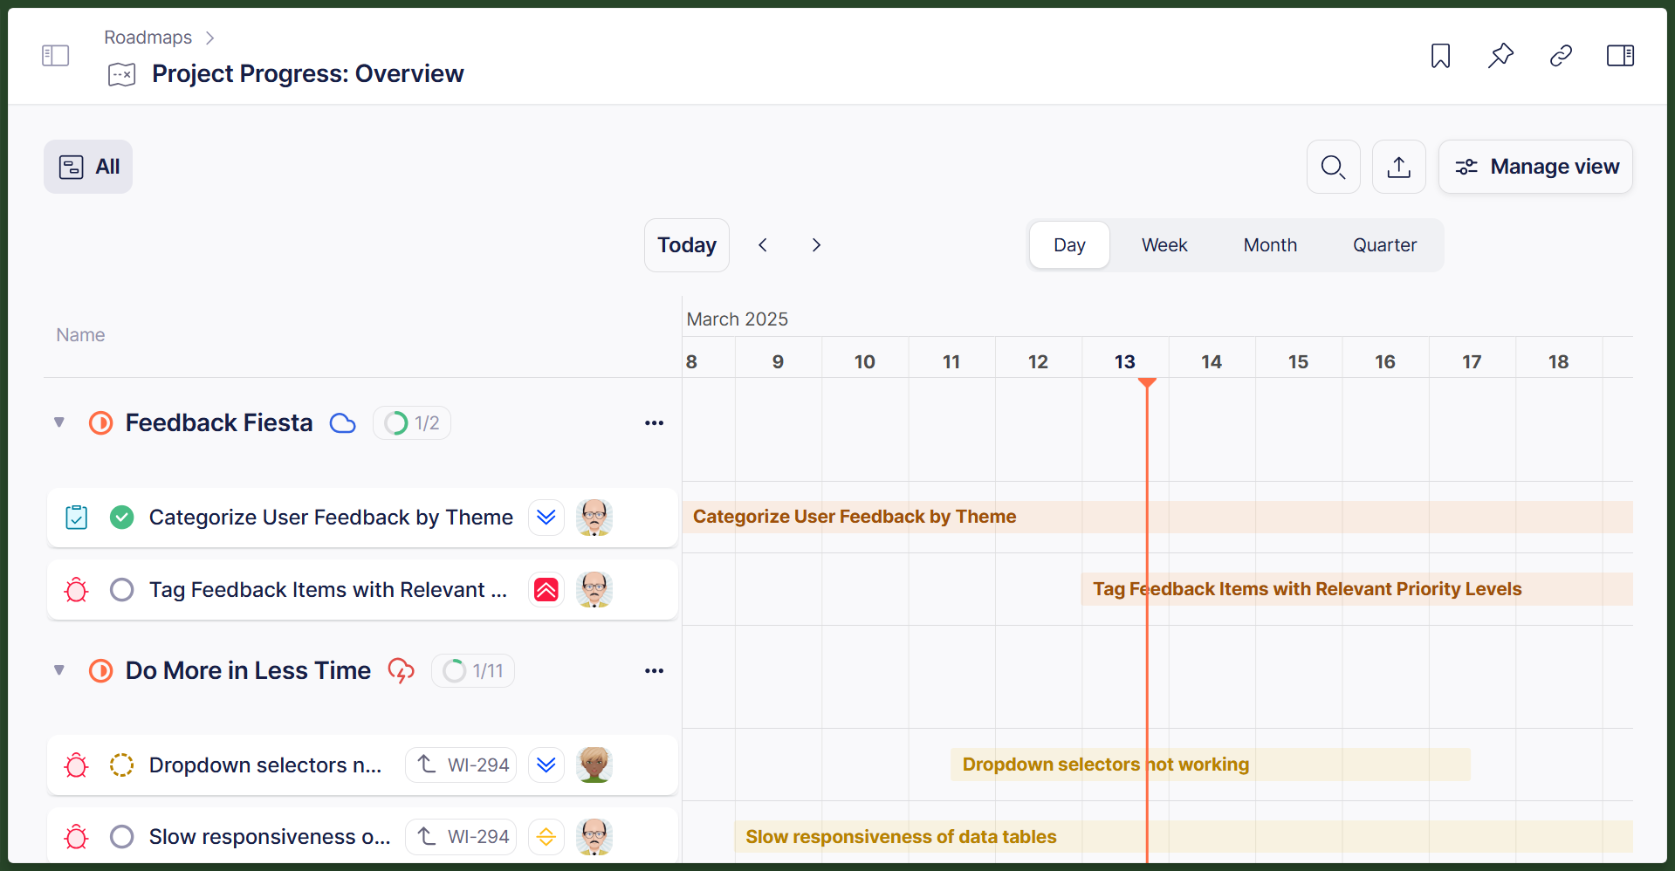Click medium priority icon on Slow responsiveness row
Screen dimensions: 1675x871
tap(546, 837)
